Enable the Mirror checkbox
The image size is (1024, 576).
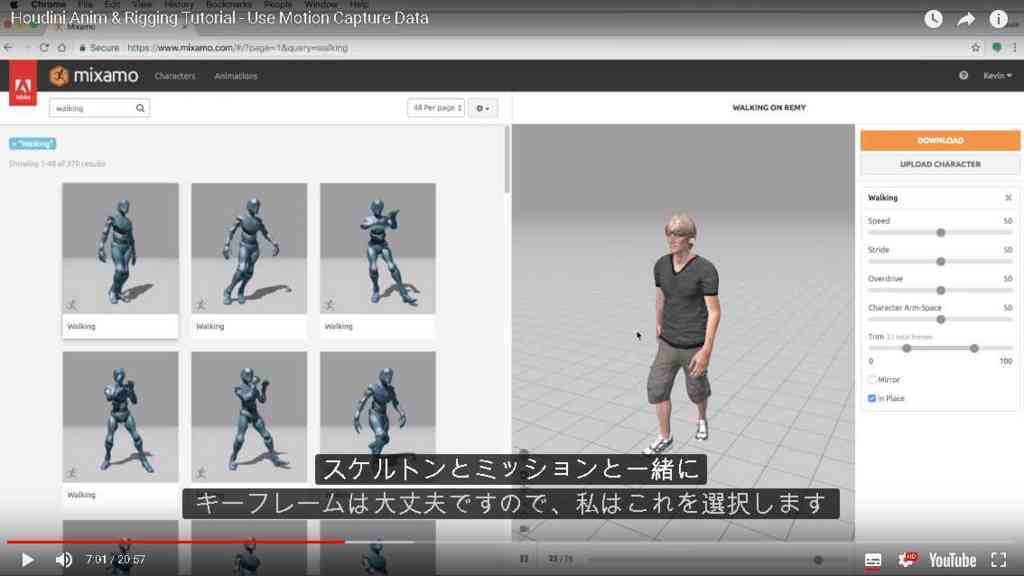872,379
